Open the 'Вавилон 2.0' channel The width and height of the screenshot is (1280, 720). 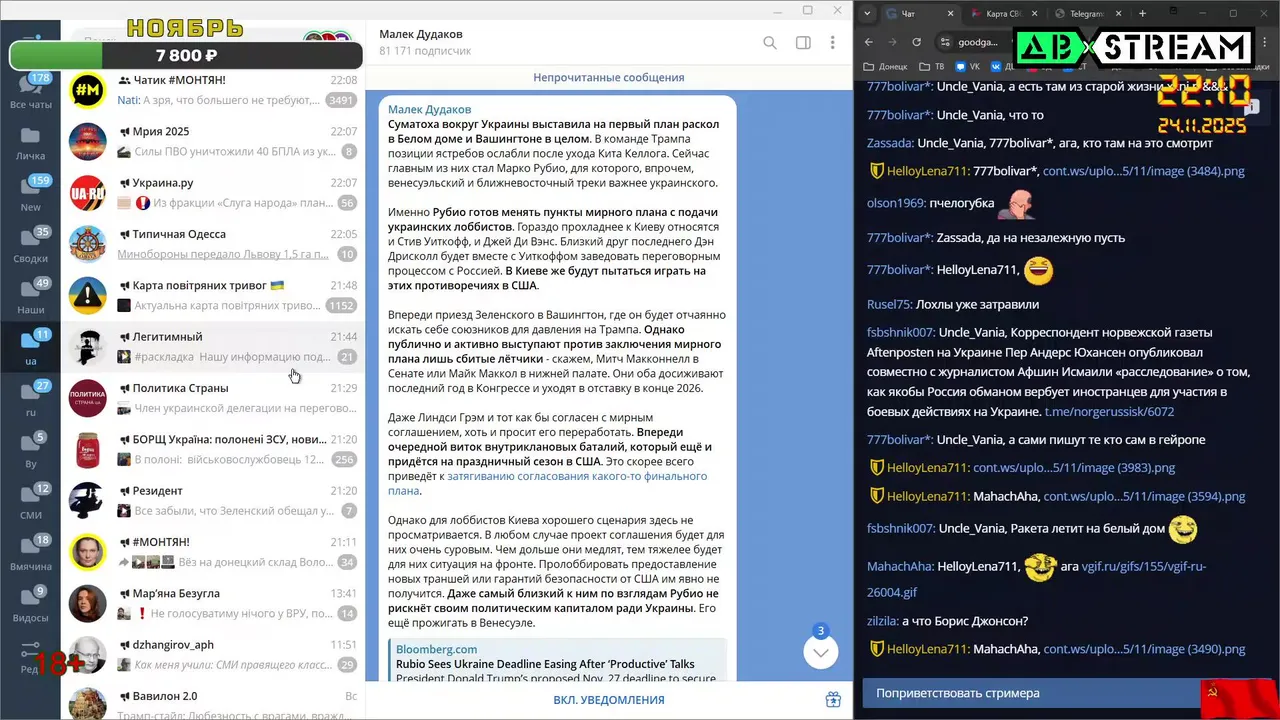click(x=213, y=701)
